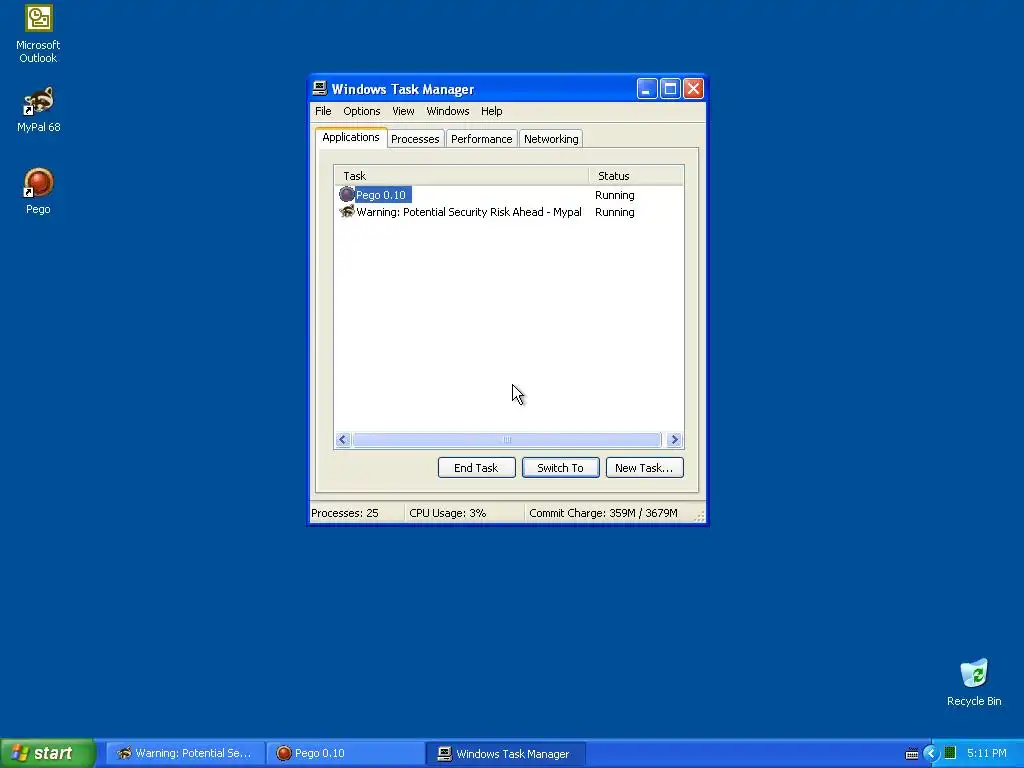
Task: Click the Switch To button
Action: pos(560,468)
